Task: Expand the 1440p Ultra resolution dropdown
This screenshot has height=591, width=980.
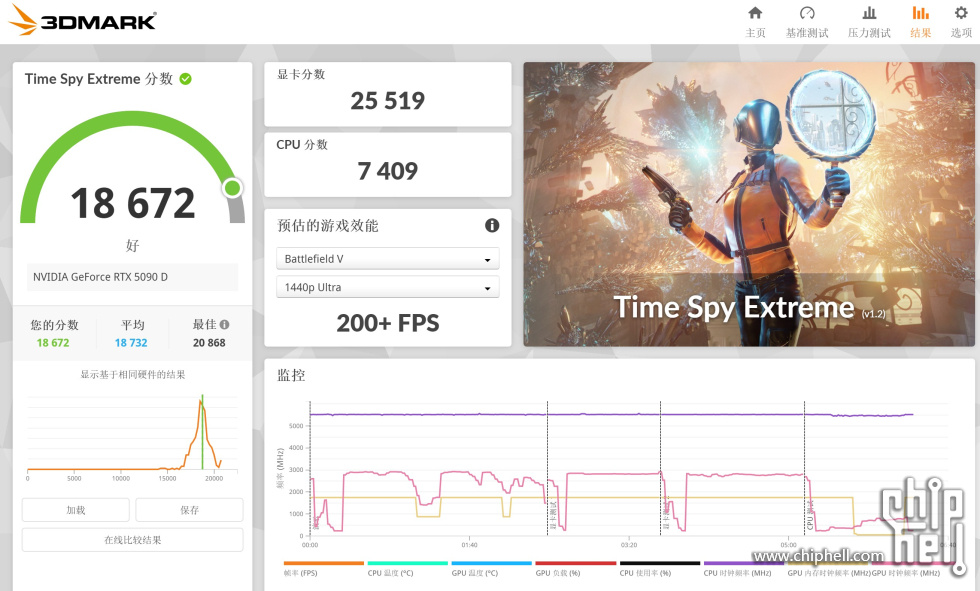Action: coord(388,287)
